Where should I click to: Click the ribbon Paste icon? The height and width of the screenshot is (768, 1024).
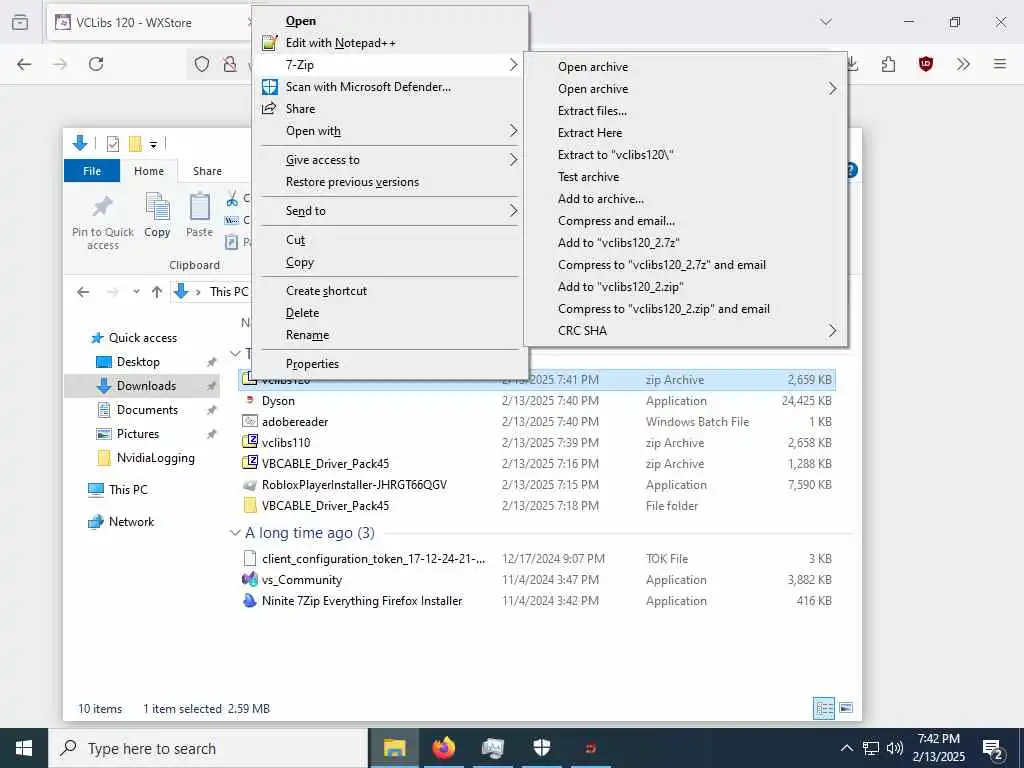(199, 216)
